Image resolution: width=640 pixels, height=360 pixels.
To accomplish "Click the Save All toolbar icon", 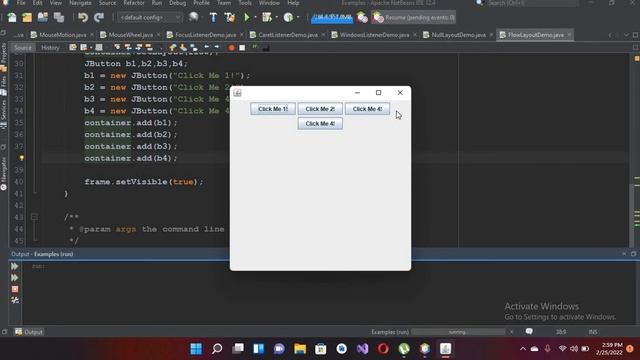I will click(59, 17).
